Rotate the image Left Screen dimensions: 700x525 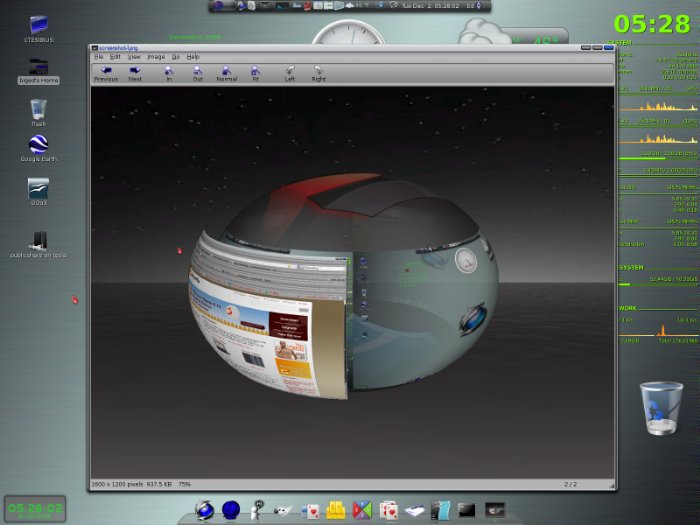pyautogui.click(x=290, y=73)
